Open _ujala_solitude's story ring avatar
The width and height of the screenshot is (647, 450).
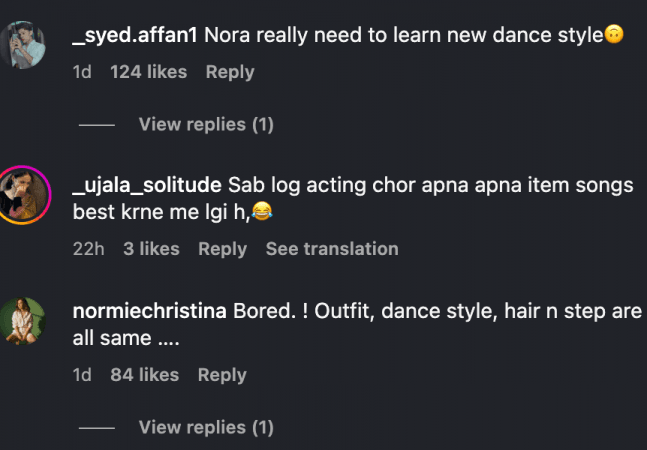coord(24,196)
